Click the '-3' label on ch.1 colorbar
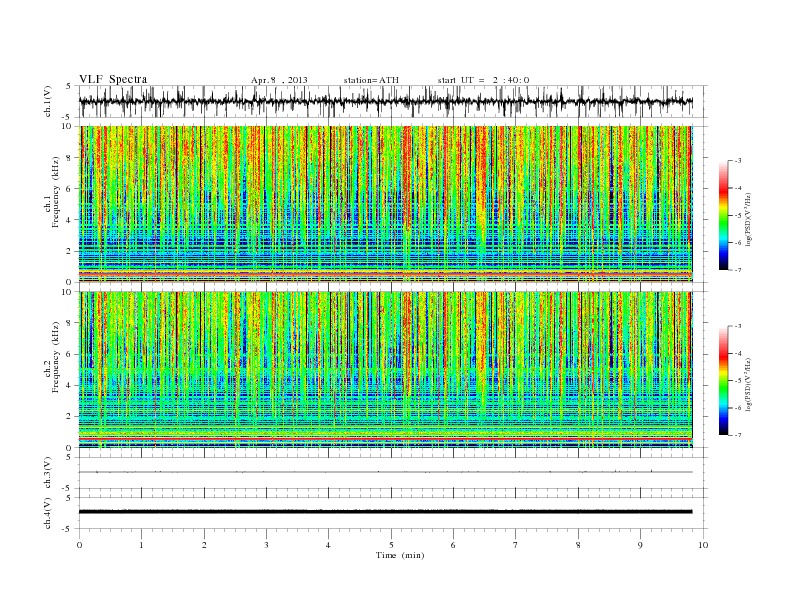This screenshot has height=612, width=792. pos(737,161)
